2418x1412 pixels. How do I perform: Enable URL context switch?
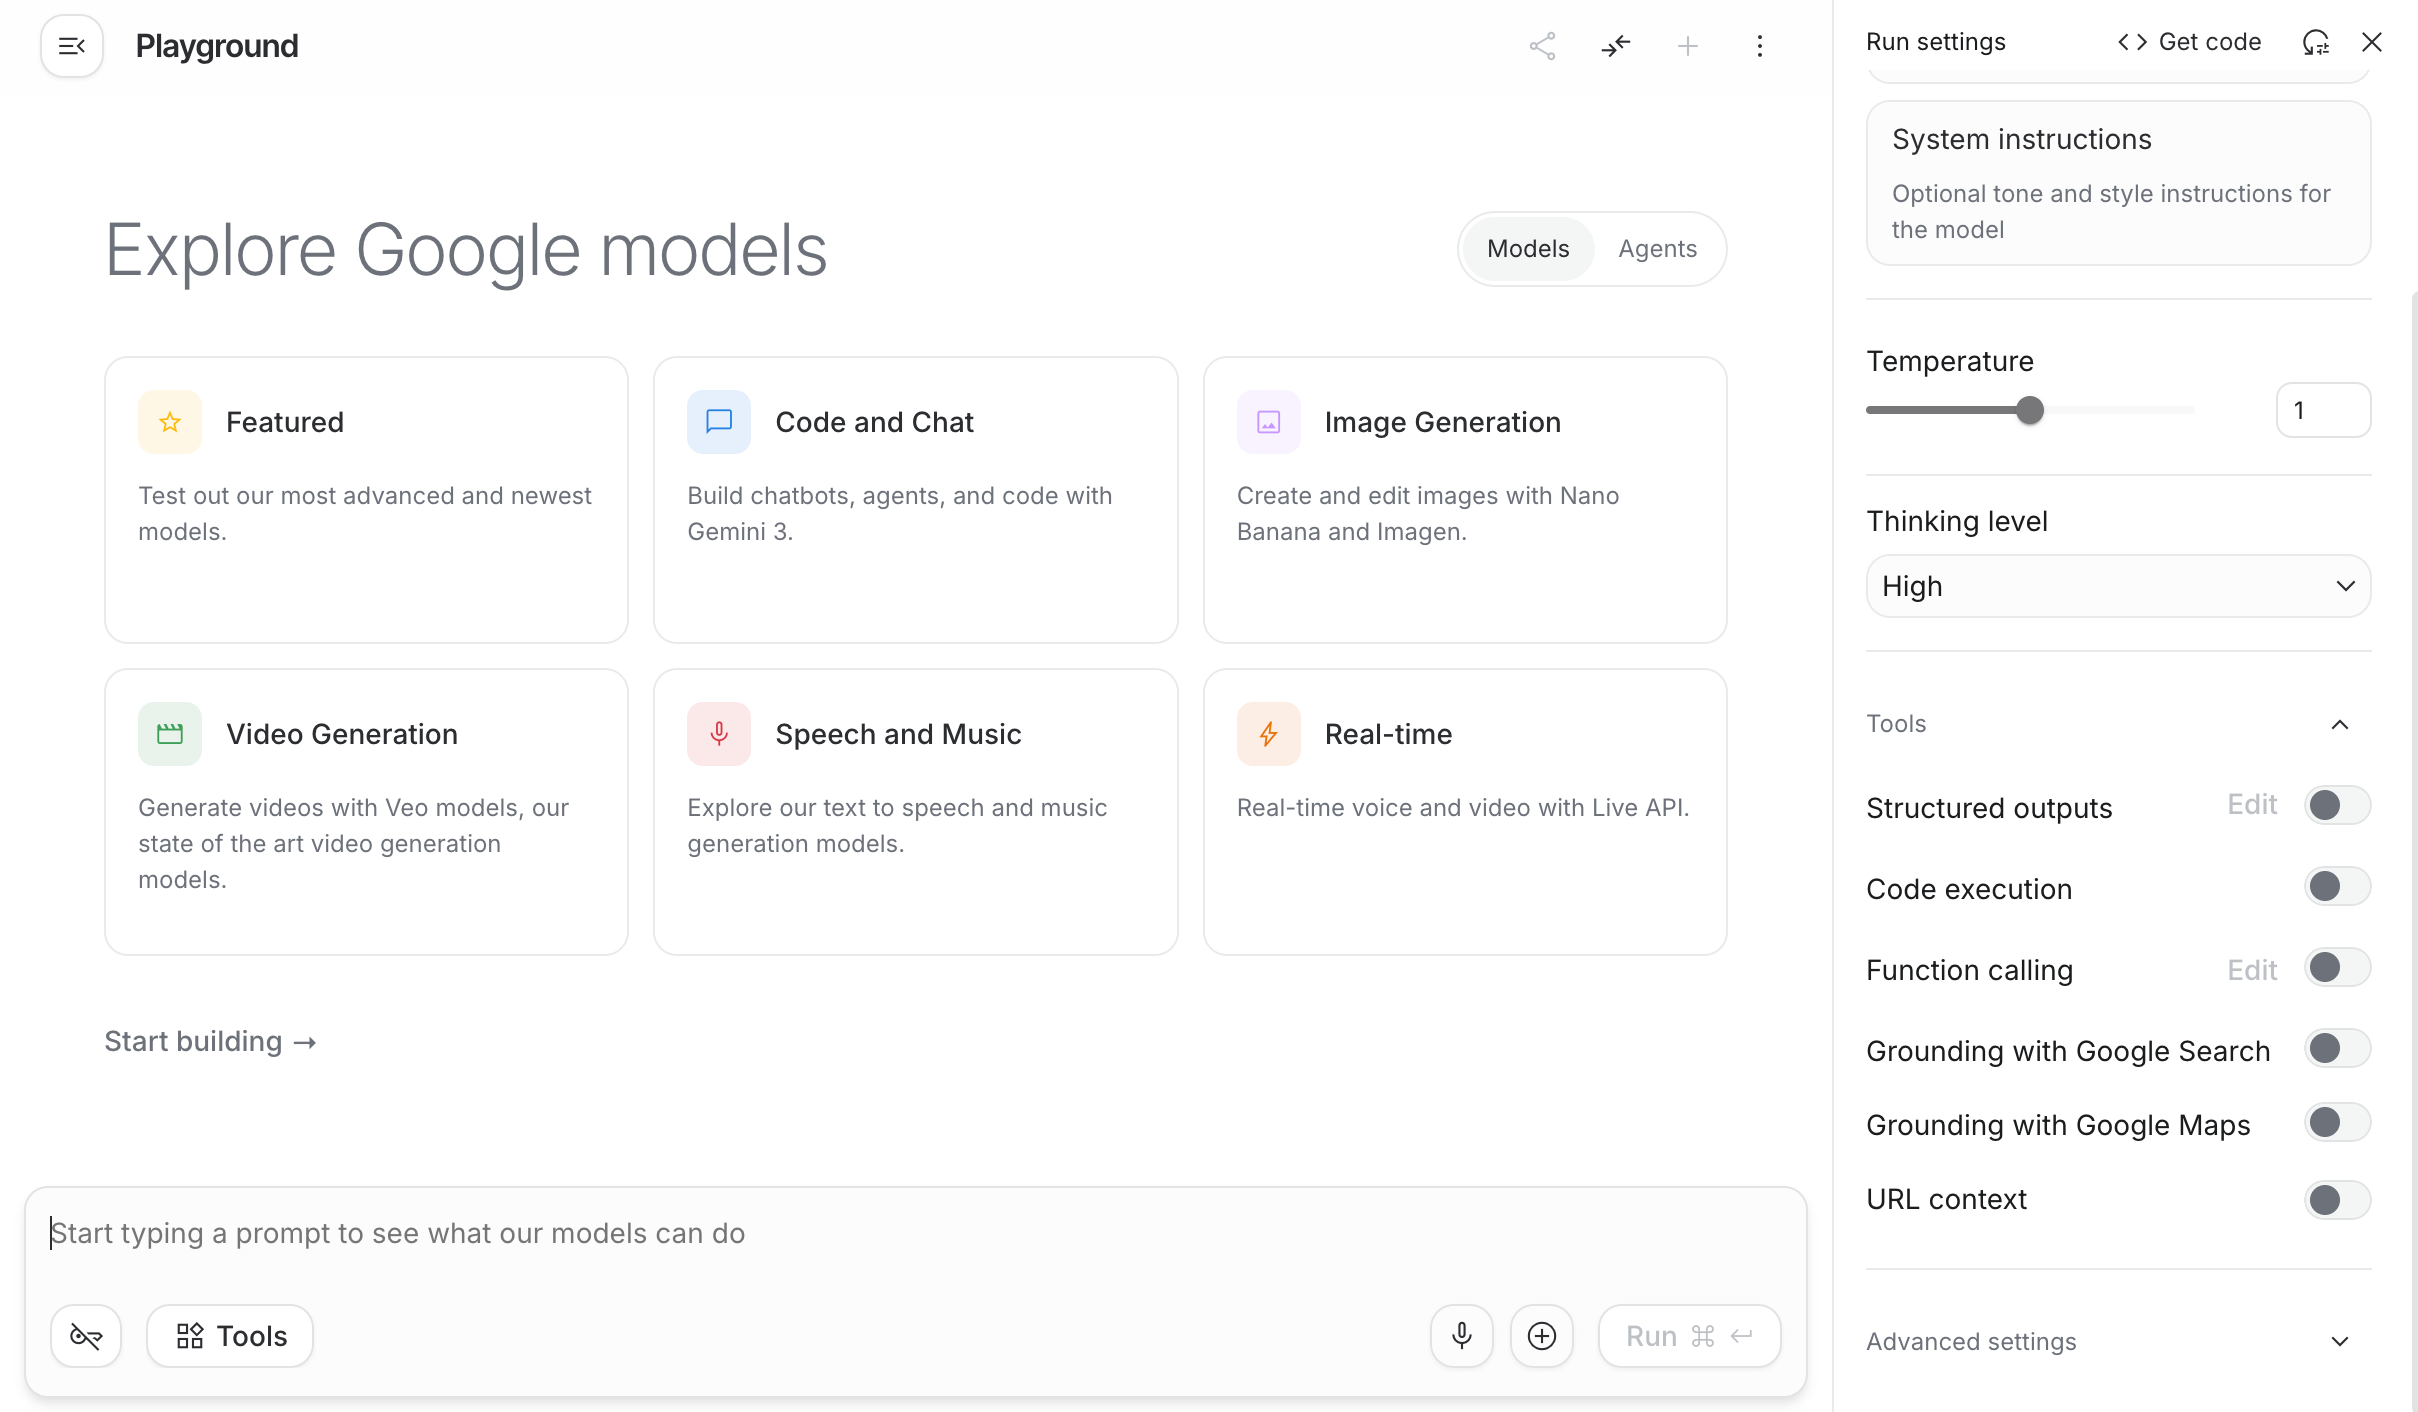[2338, 1200]
